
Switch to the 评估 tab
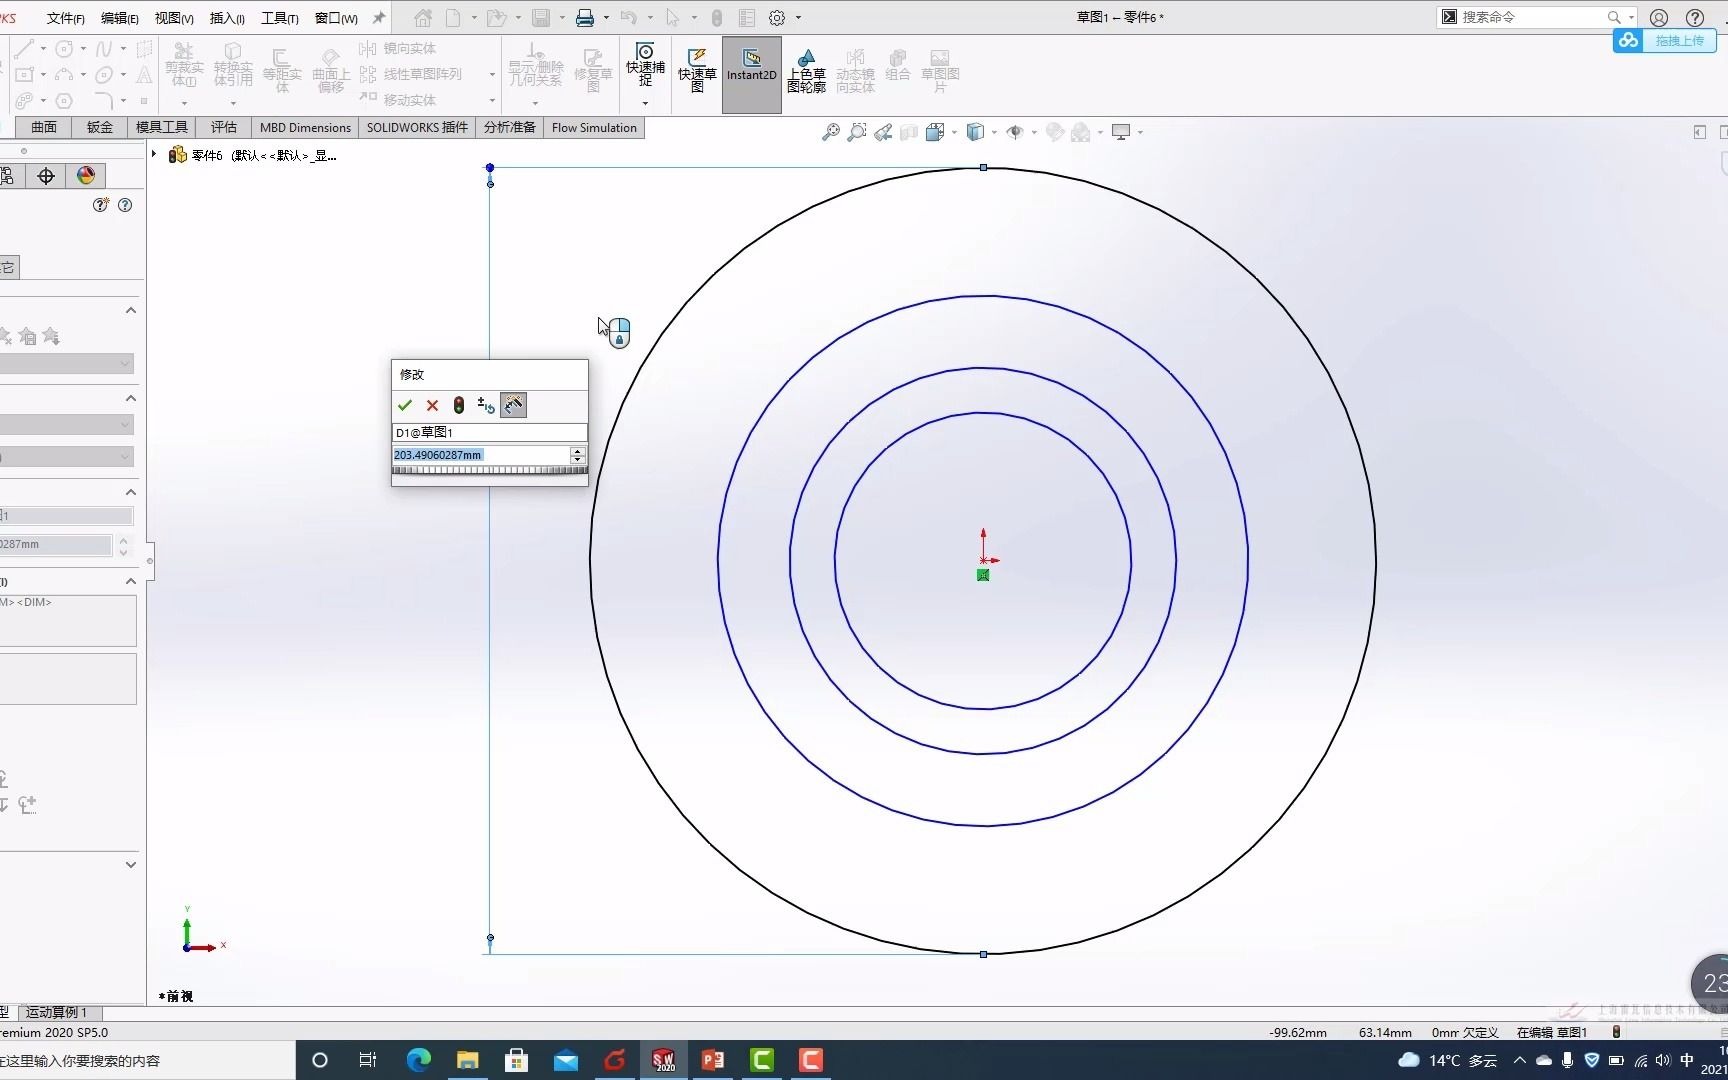224,127
